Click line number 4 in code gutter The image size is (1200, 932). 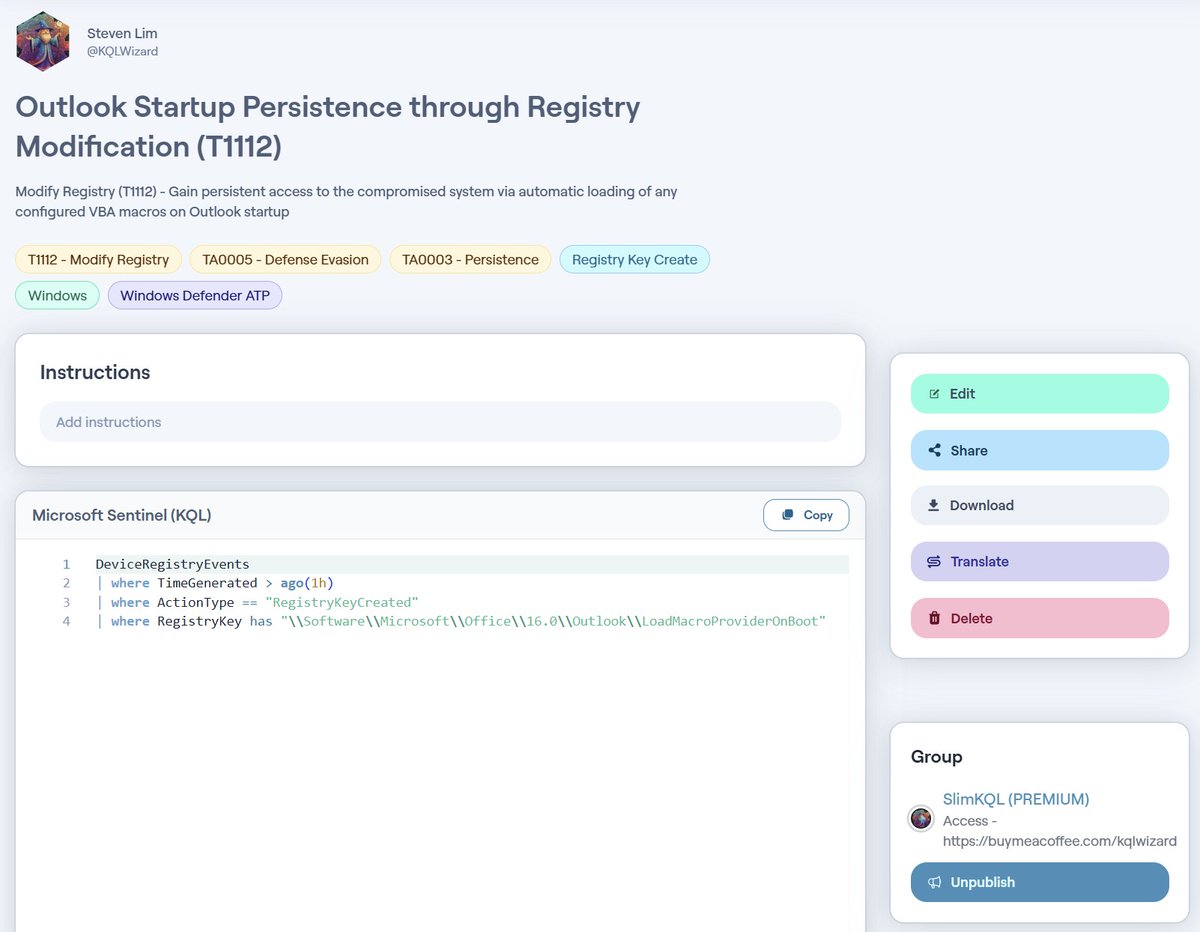click(x=66, y=621)
